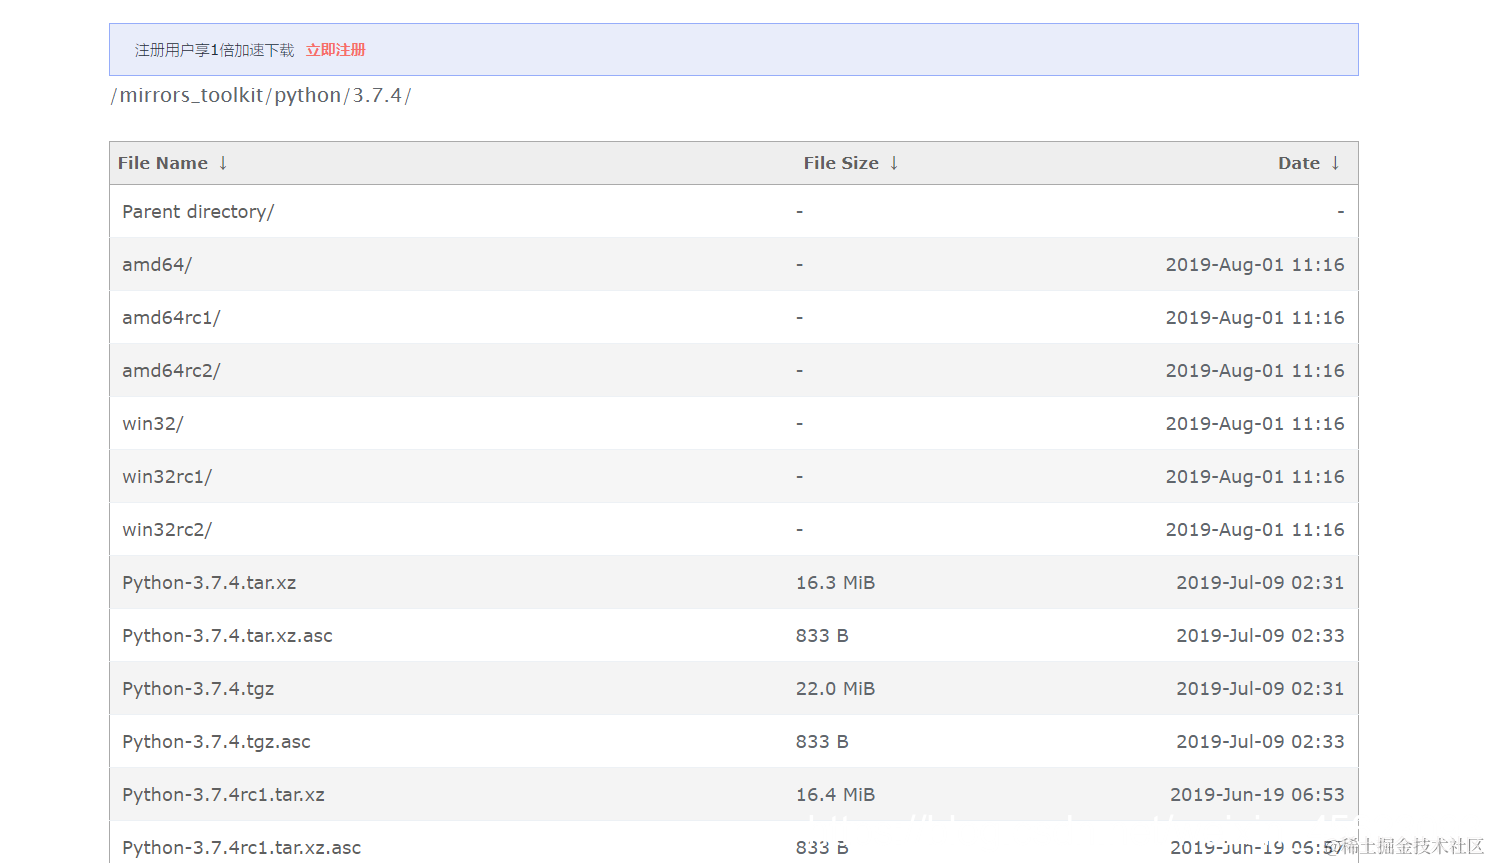
Task: Download Python-3.7.4.tar.xz
Action: coord(209,583)
